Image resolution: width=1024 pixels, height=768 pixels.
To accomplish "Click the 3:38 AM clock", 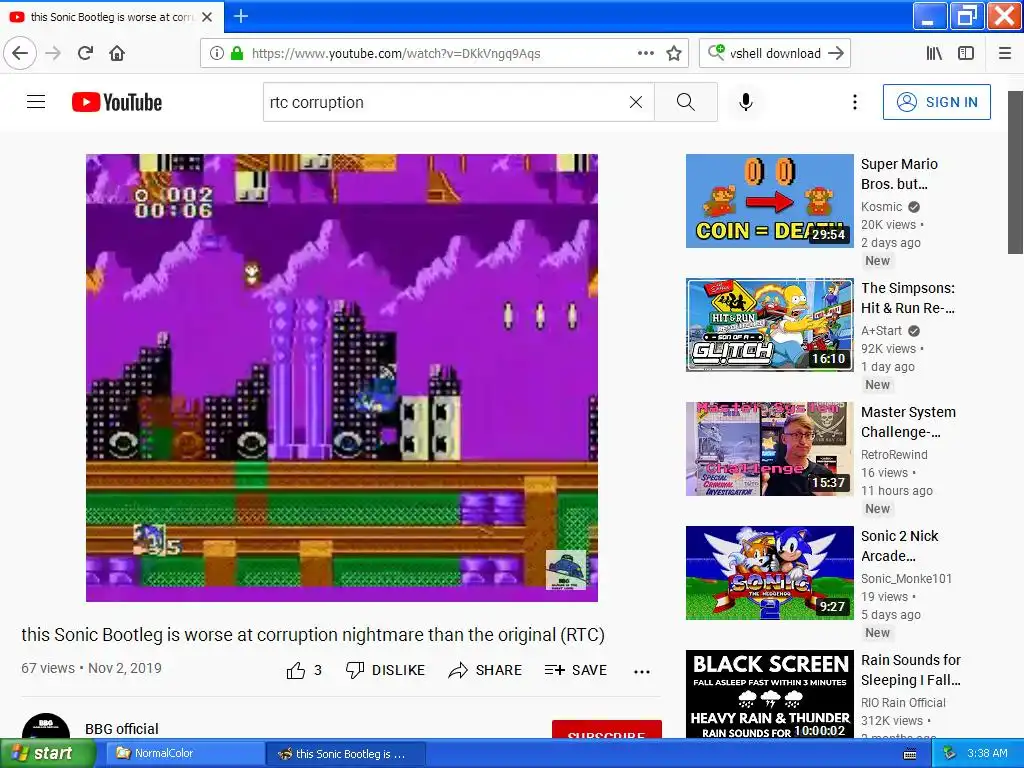I will [x=987, y=754].
